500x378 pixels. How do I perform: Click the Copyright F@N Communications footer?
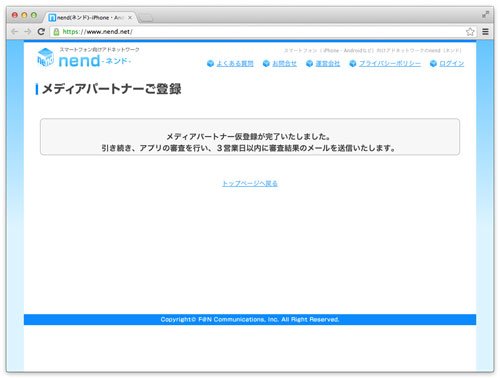[250, 319]
